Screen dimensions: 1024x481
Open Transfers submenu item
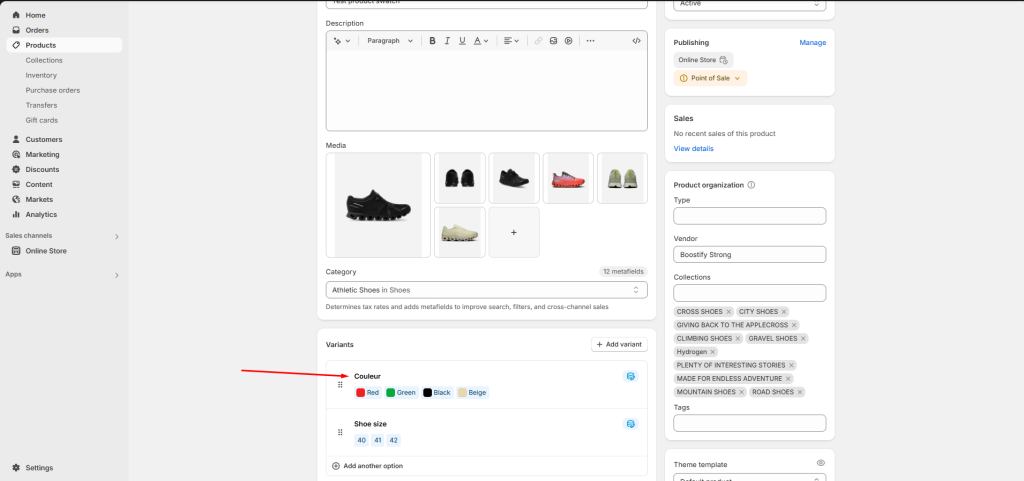41,105
